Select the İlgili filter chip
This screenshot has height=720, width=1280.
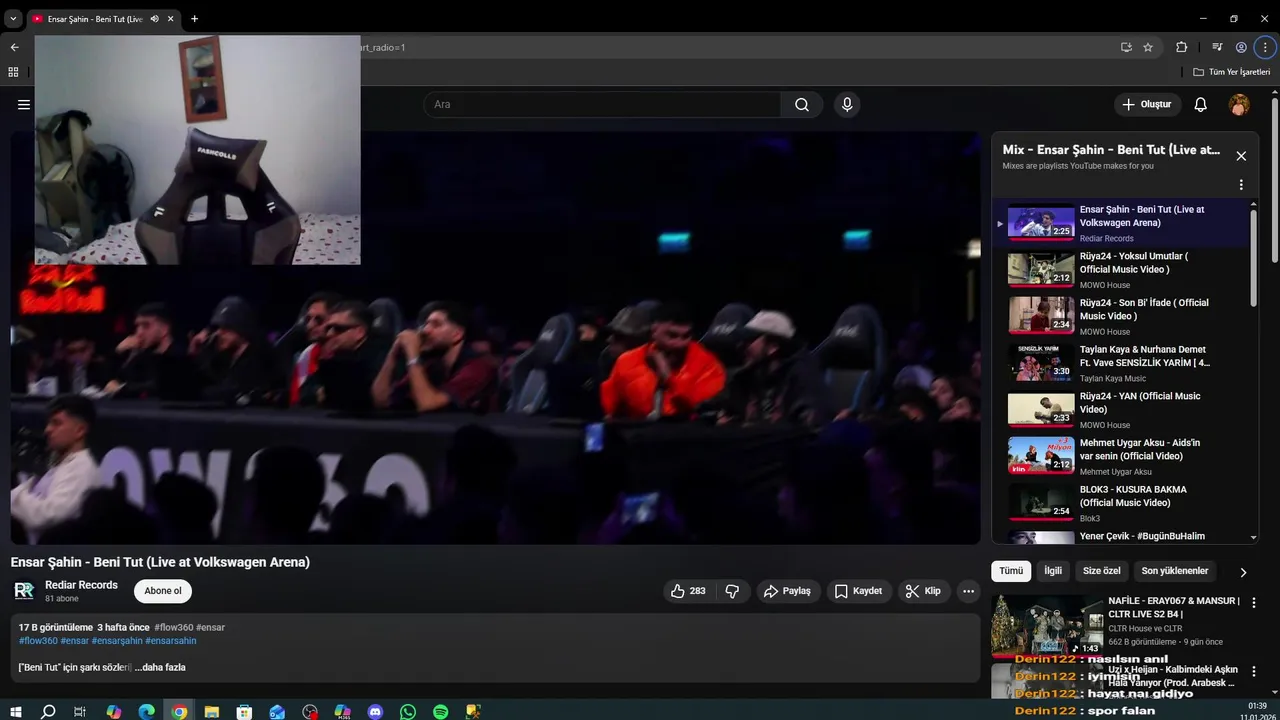(1053, 571)
